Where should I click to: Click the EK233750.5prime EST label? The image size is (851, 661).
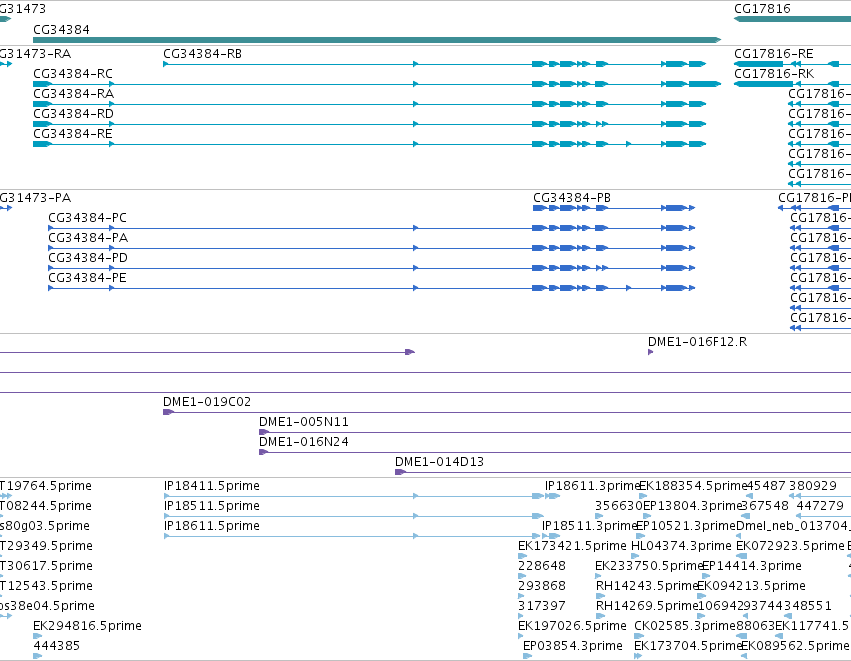(649, 567)
